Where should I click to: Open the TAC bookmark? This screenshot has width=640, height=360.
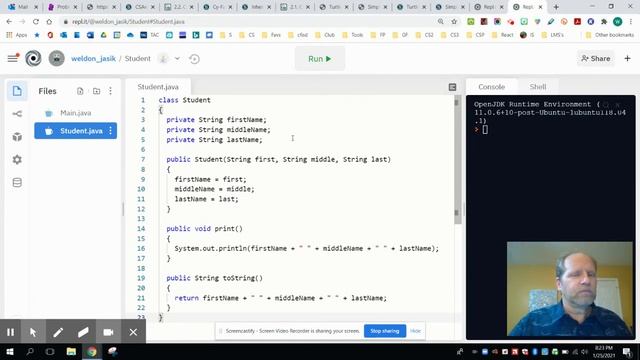pos(150,35)
